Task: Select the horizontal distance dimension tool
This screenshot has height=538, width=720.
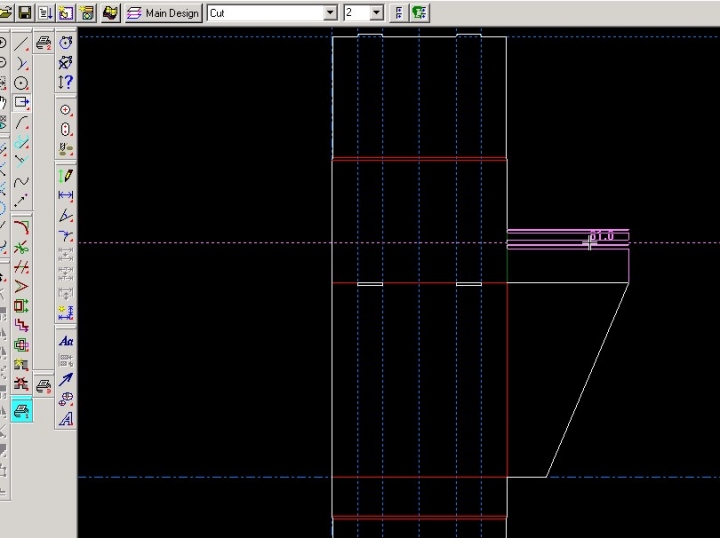Action: (66, 195)
